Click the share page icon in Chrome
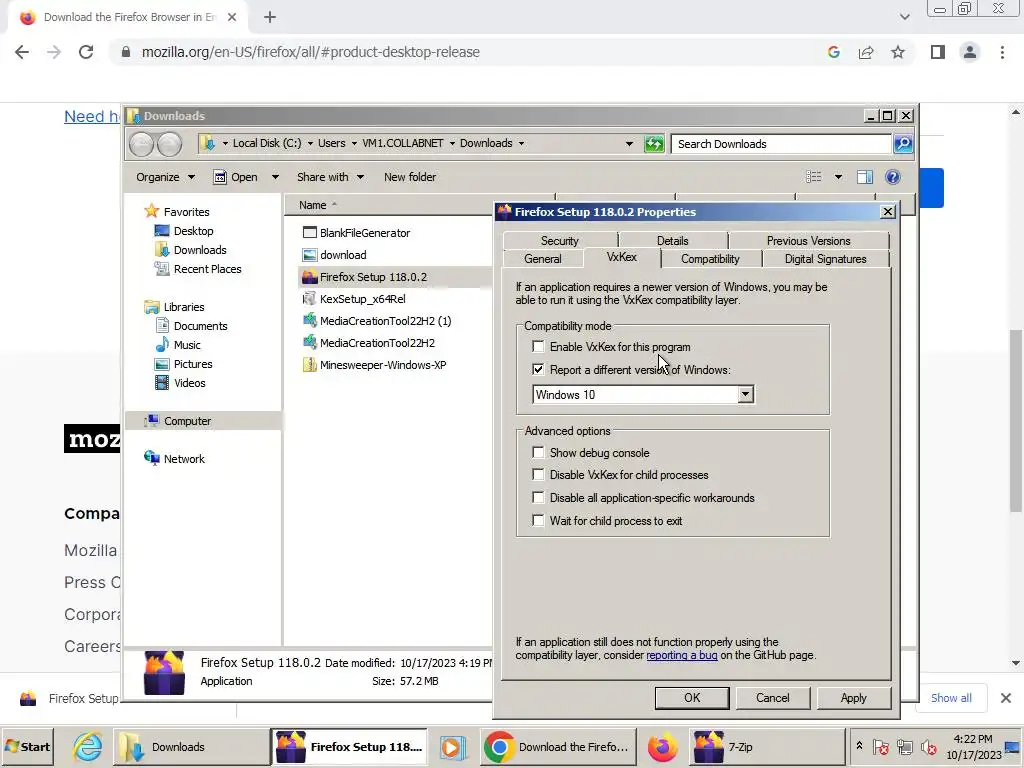 point(866,52)
